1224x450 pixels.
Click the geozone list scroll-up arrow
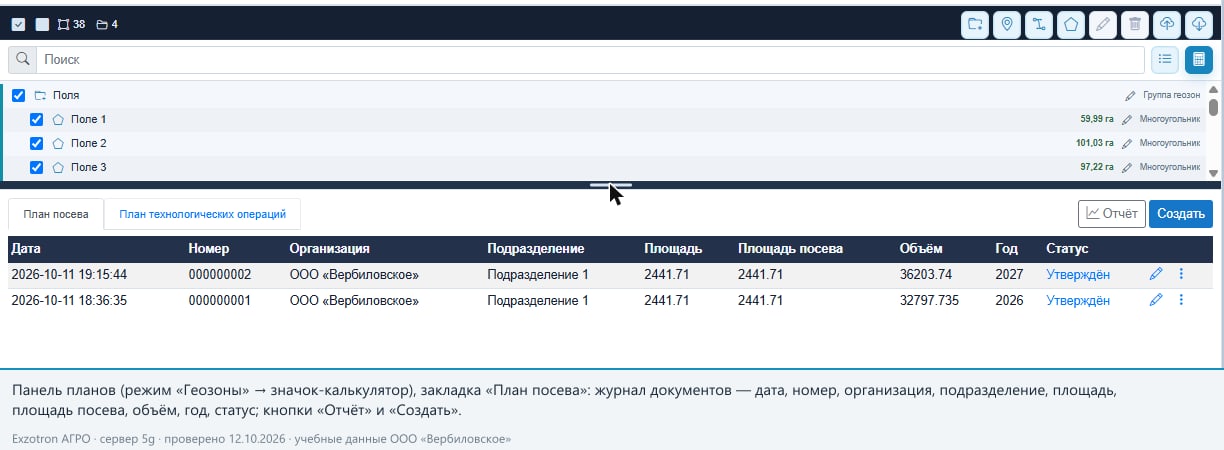(1214, 90)
